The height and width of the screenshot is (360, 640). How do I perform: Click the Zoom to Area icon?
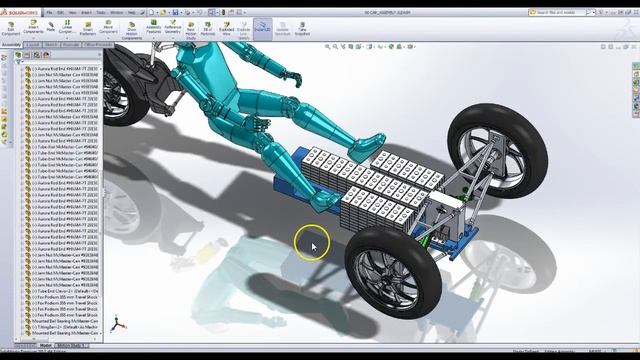[335, 47]
